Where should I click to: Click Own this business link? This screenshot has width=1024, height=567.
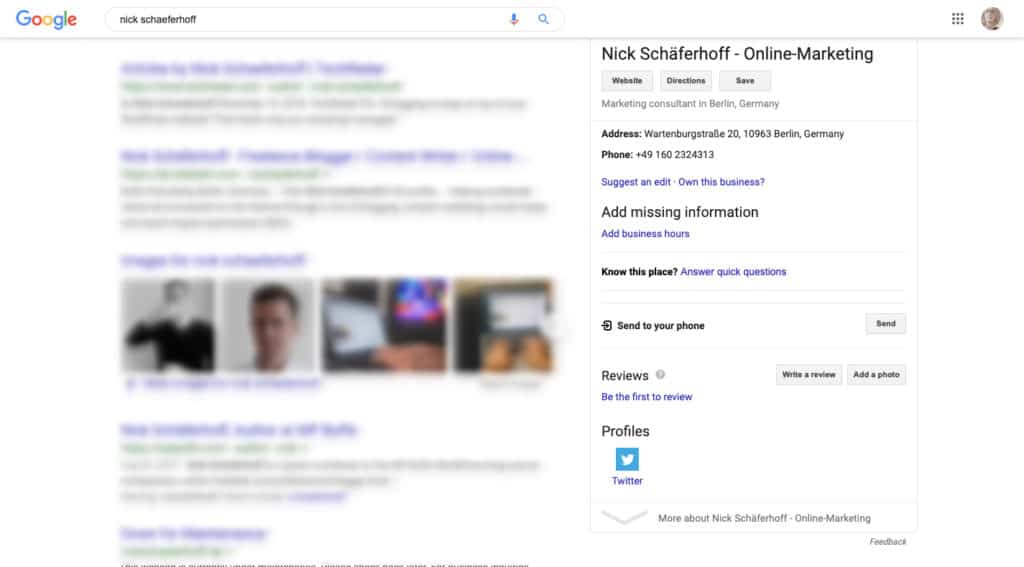[722, 182]
